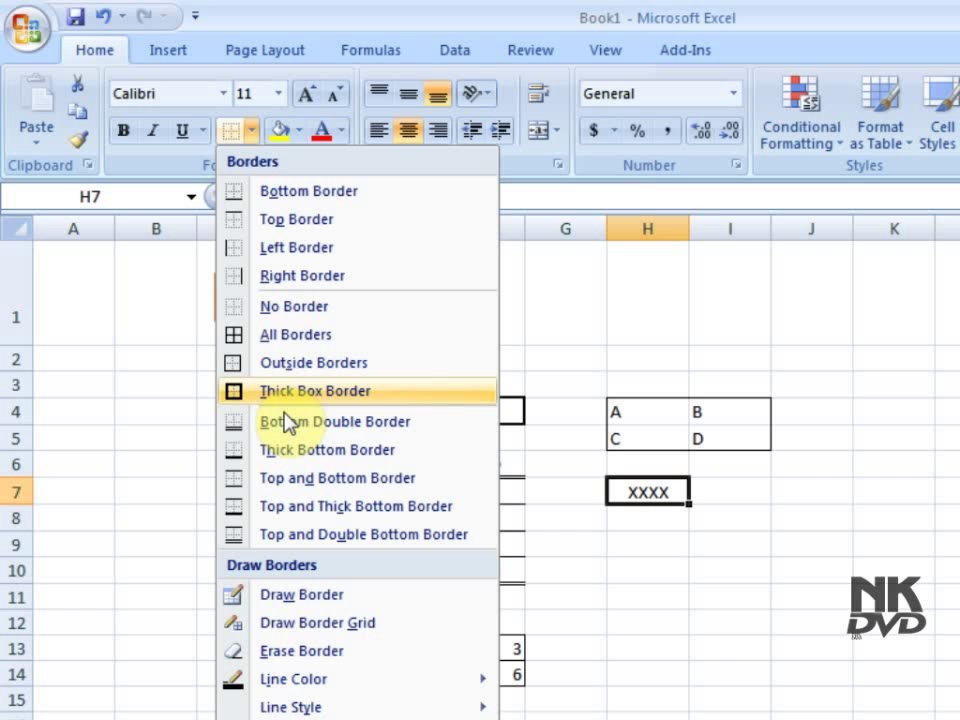Apply the red font color

click(x=322, y=130)
